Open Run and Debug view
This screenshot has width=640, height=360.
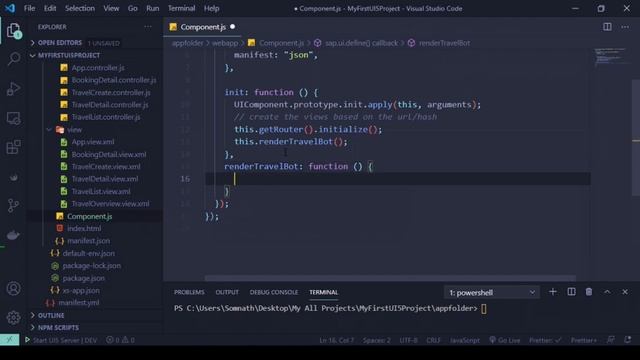[13, 89]
